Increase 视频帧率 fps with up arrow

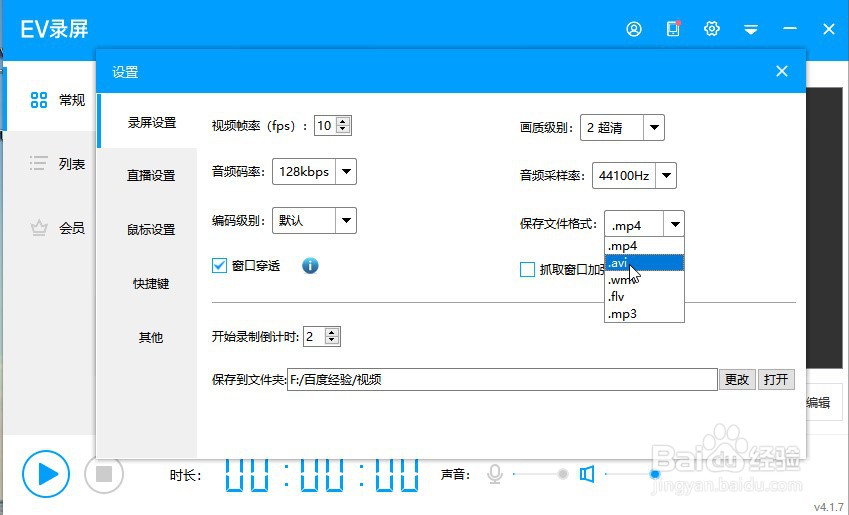343,121
